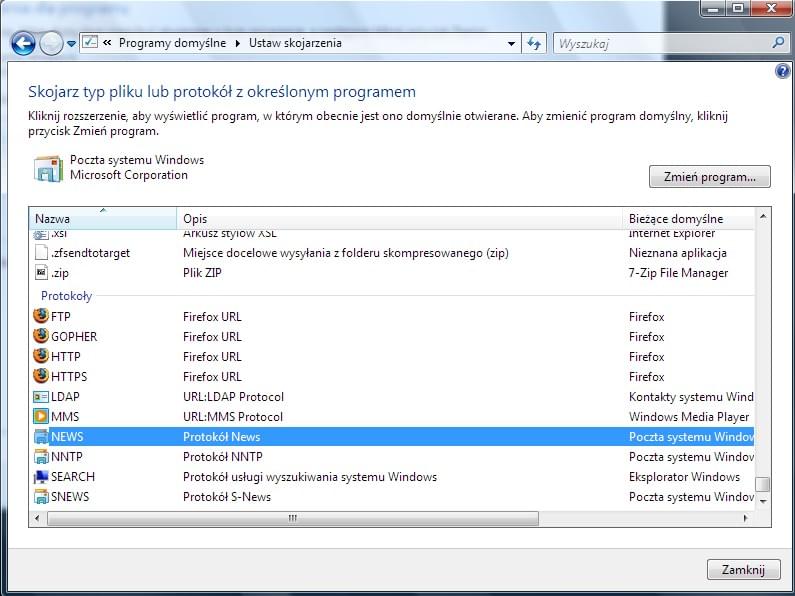795x596 pixels.
Task: Click 'Eksplorator Windows' default entry
Action: pyautogui.click(x=684, y=477)
